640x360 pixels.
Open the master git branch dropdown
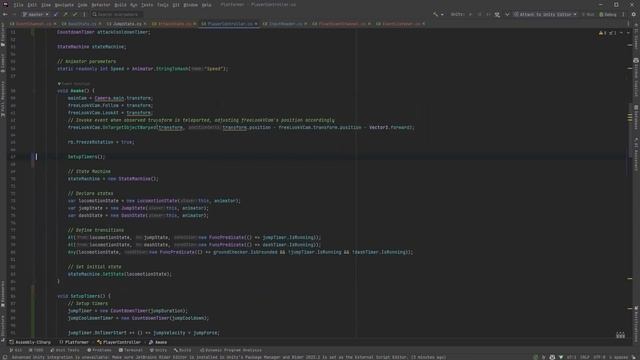point(35,14)
